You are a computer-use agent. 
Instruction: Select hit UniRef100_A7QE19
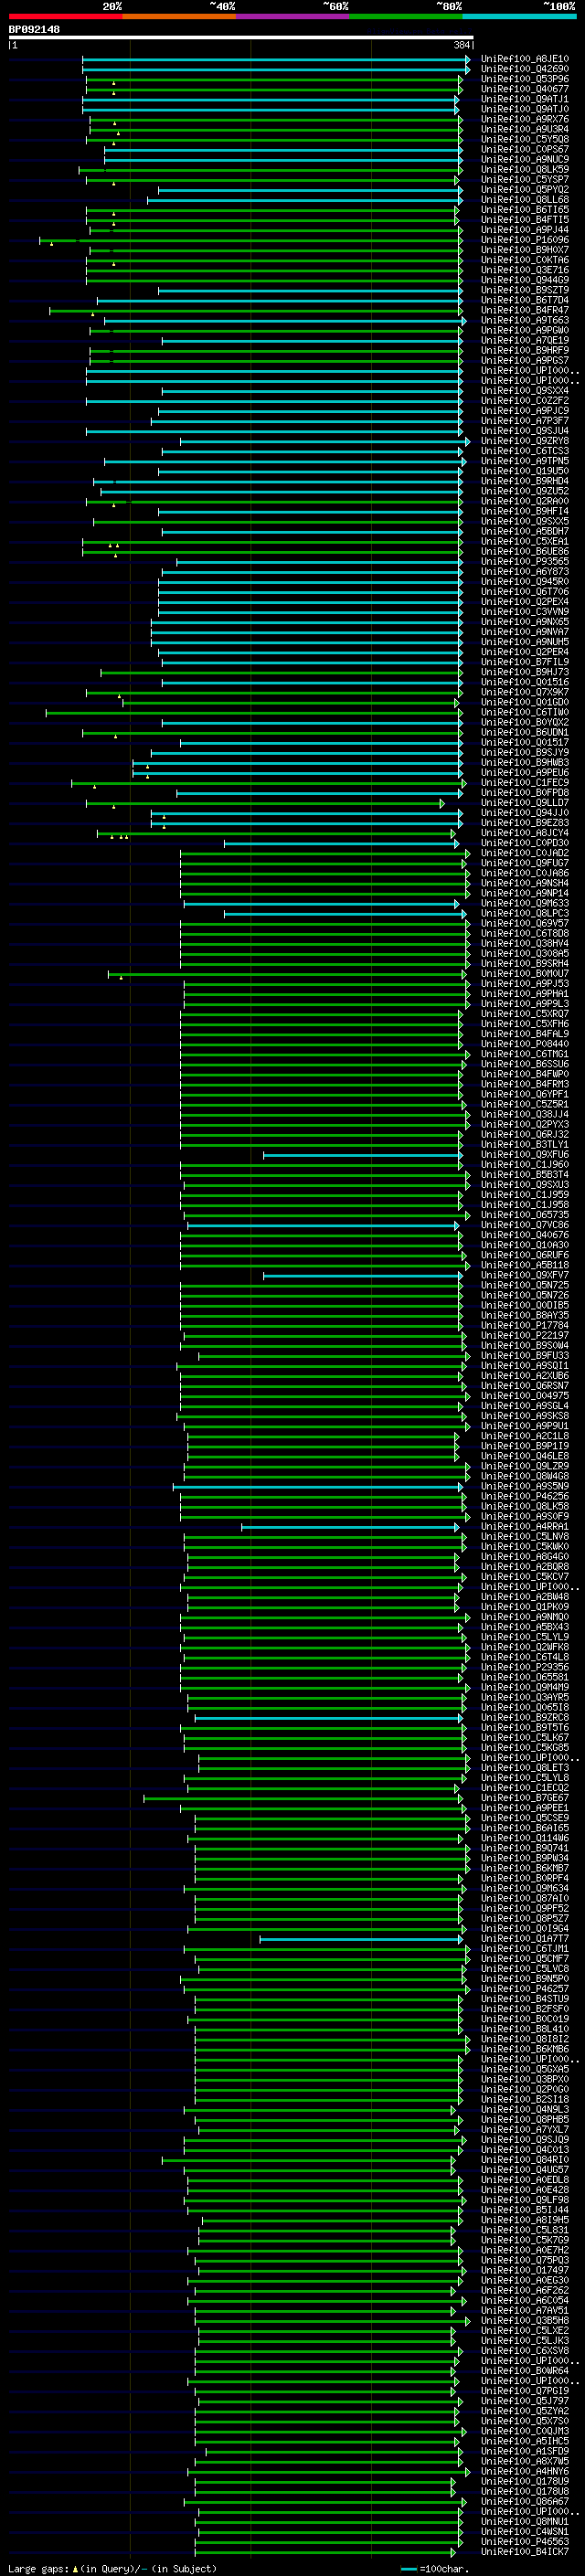[x=524, y=340]
